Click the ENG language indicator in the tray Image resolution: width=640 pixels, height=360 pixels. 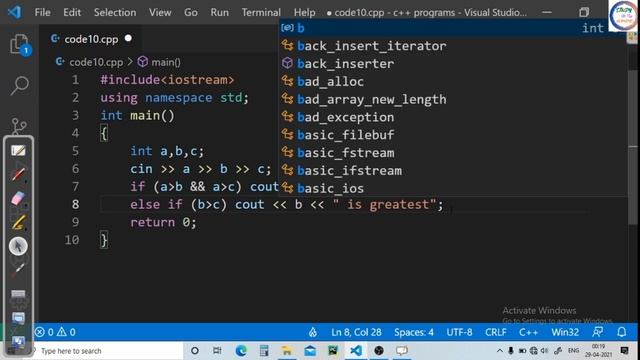tap(573, 351)
